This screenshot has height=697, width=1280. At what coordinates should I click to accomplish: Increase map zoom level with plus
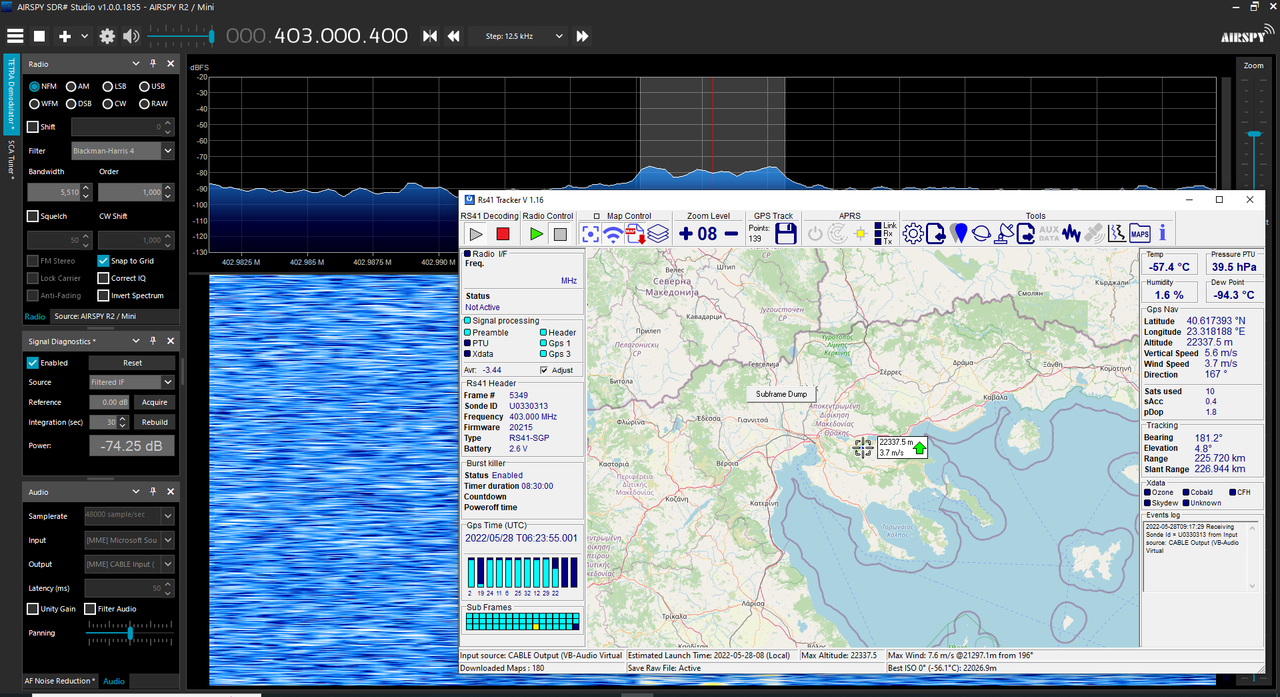(685, 234)
